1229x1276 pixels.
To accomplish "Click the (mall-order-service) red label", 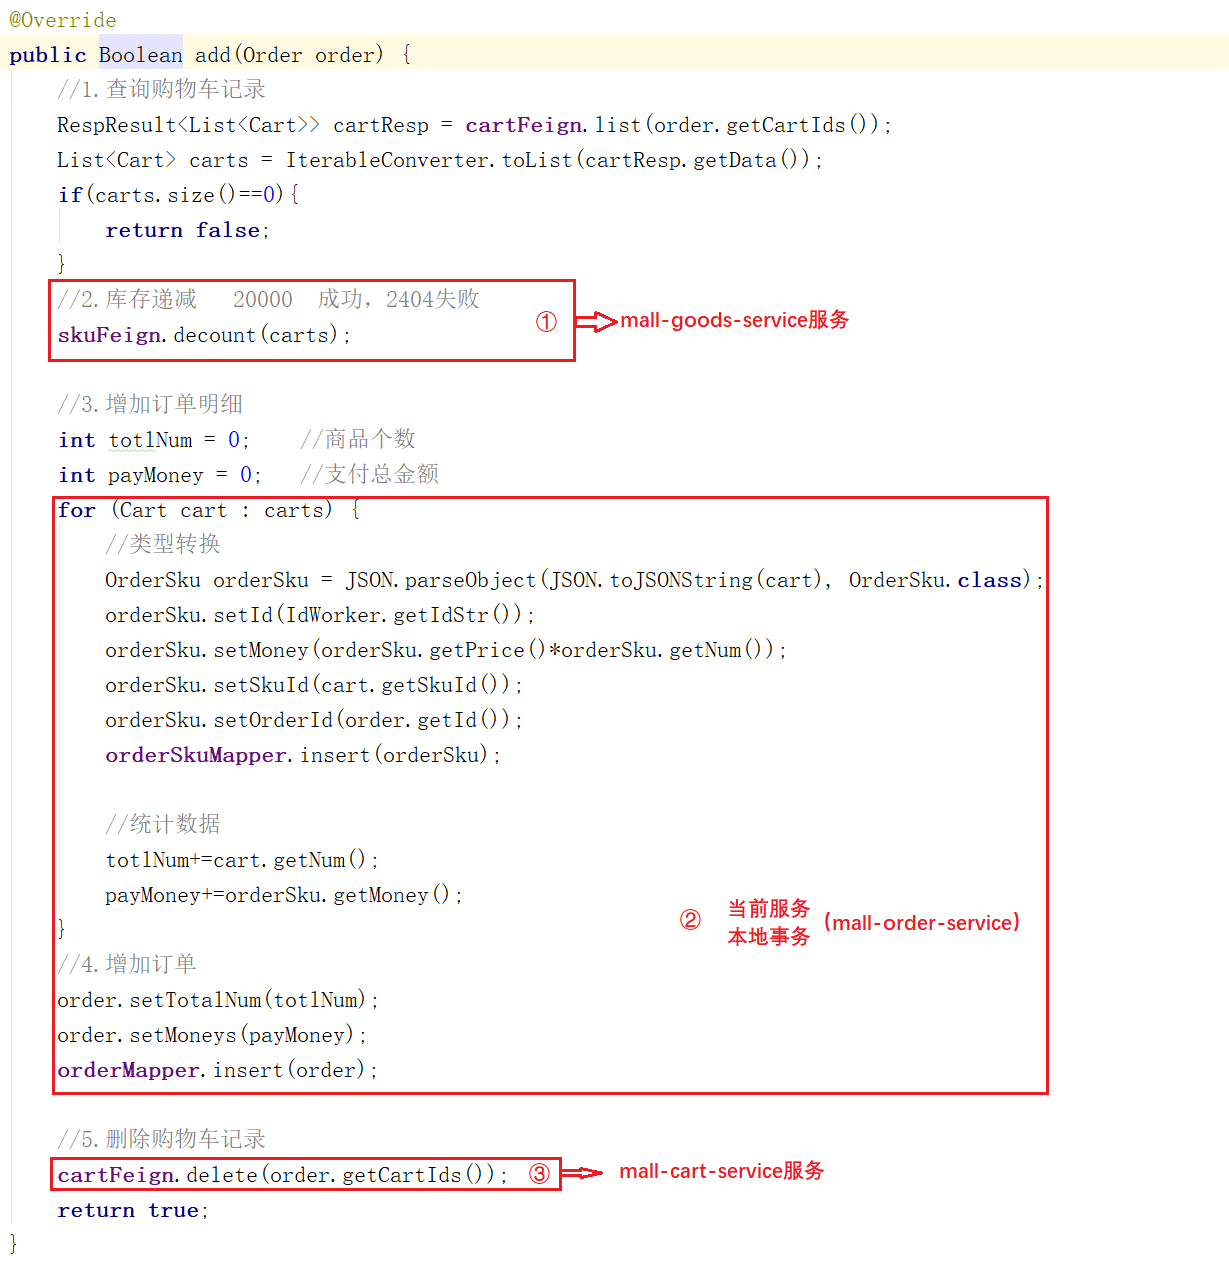I will pyautogui.click(x=921, y=922).
